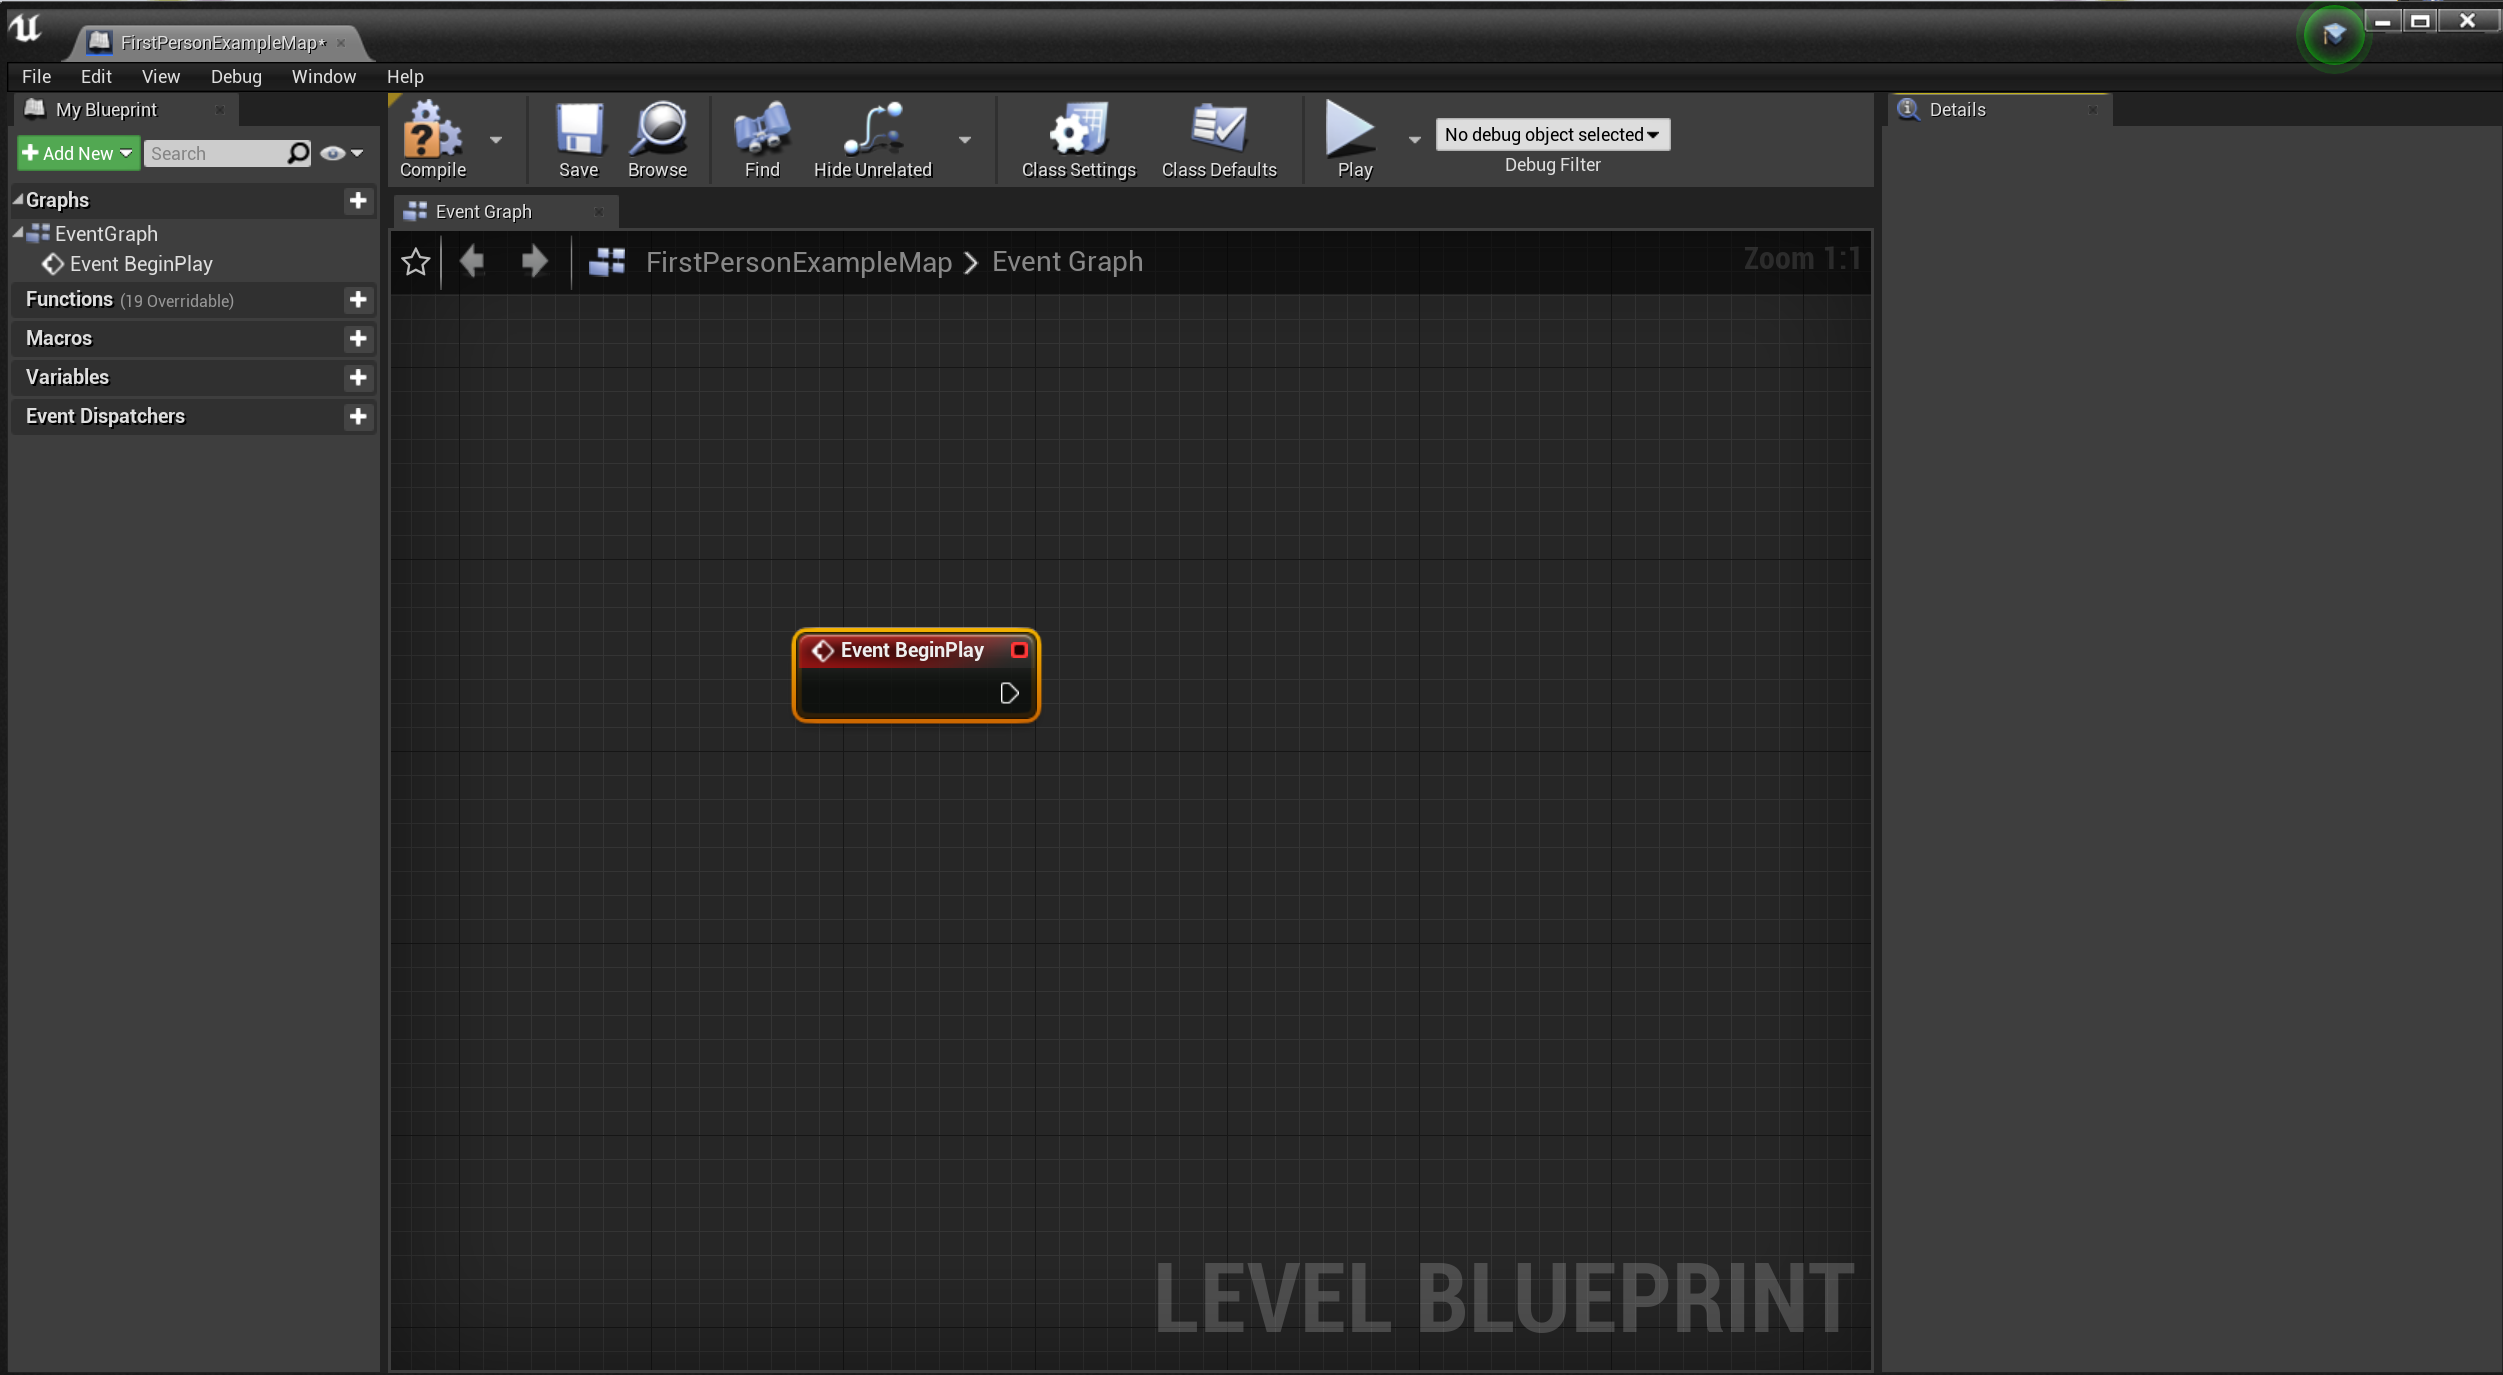Click the Compile blueprint icon
Screen dimensions: 2503x1375
click(432, 131)
